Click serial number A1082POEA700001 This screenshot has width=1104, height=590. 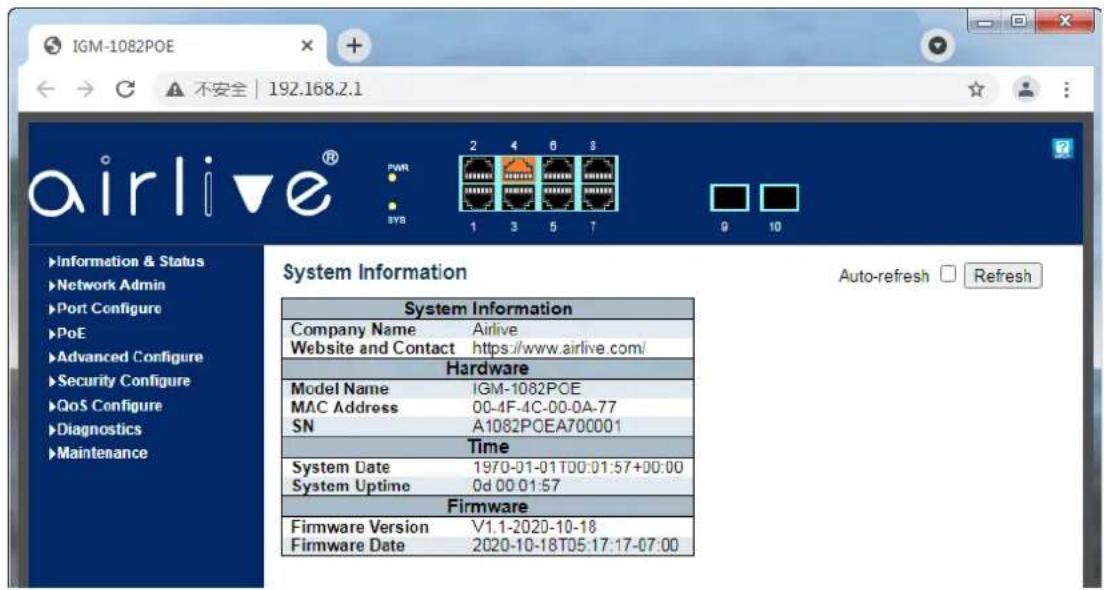pyautogui.click(x=546, y=425)
